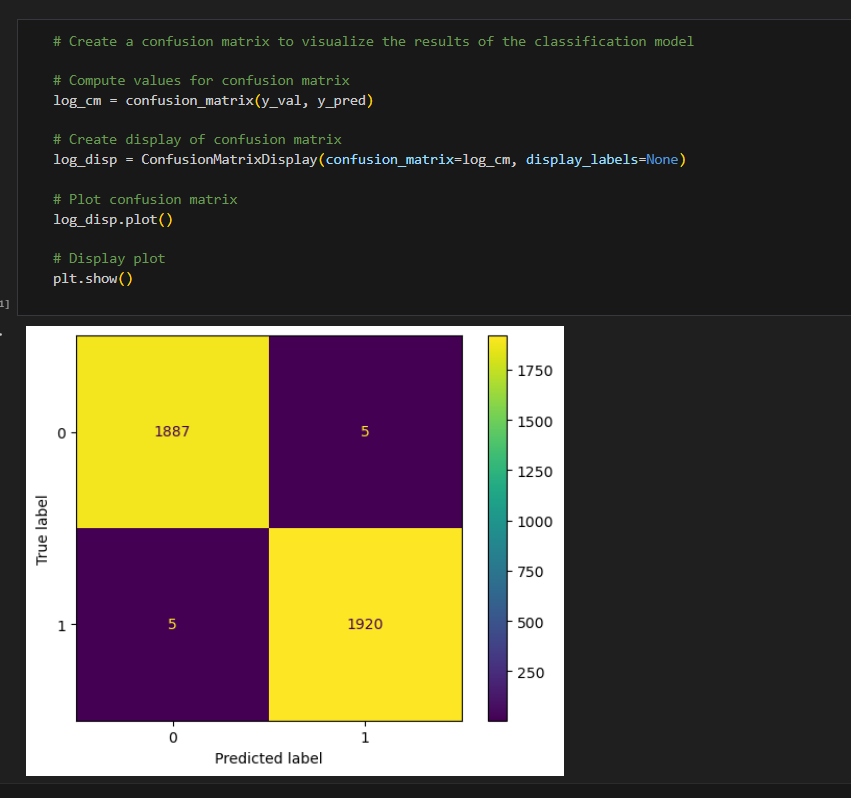Viewport: 851px width, 798px height.
Task: Click the bottom-left cell labeled 5
Action: [x=172, y=623]
